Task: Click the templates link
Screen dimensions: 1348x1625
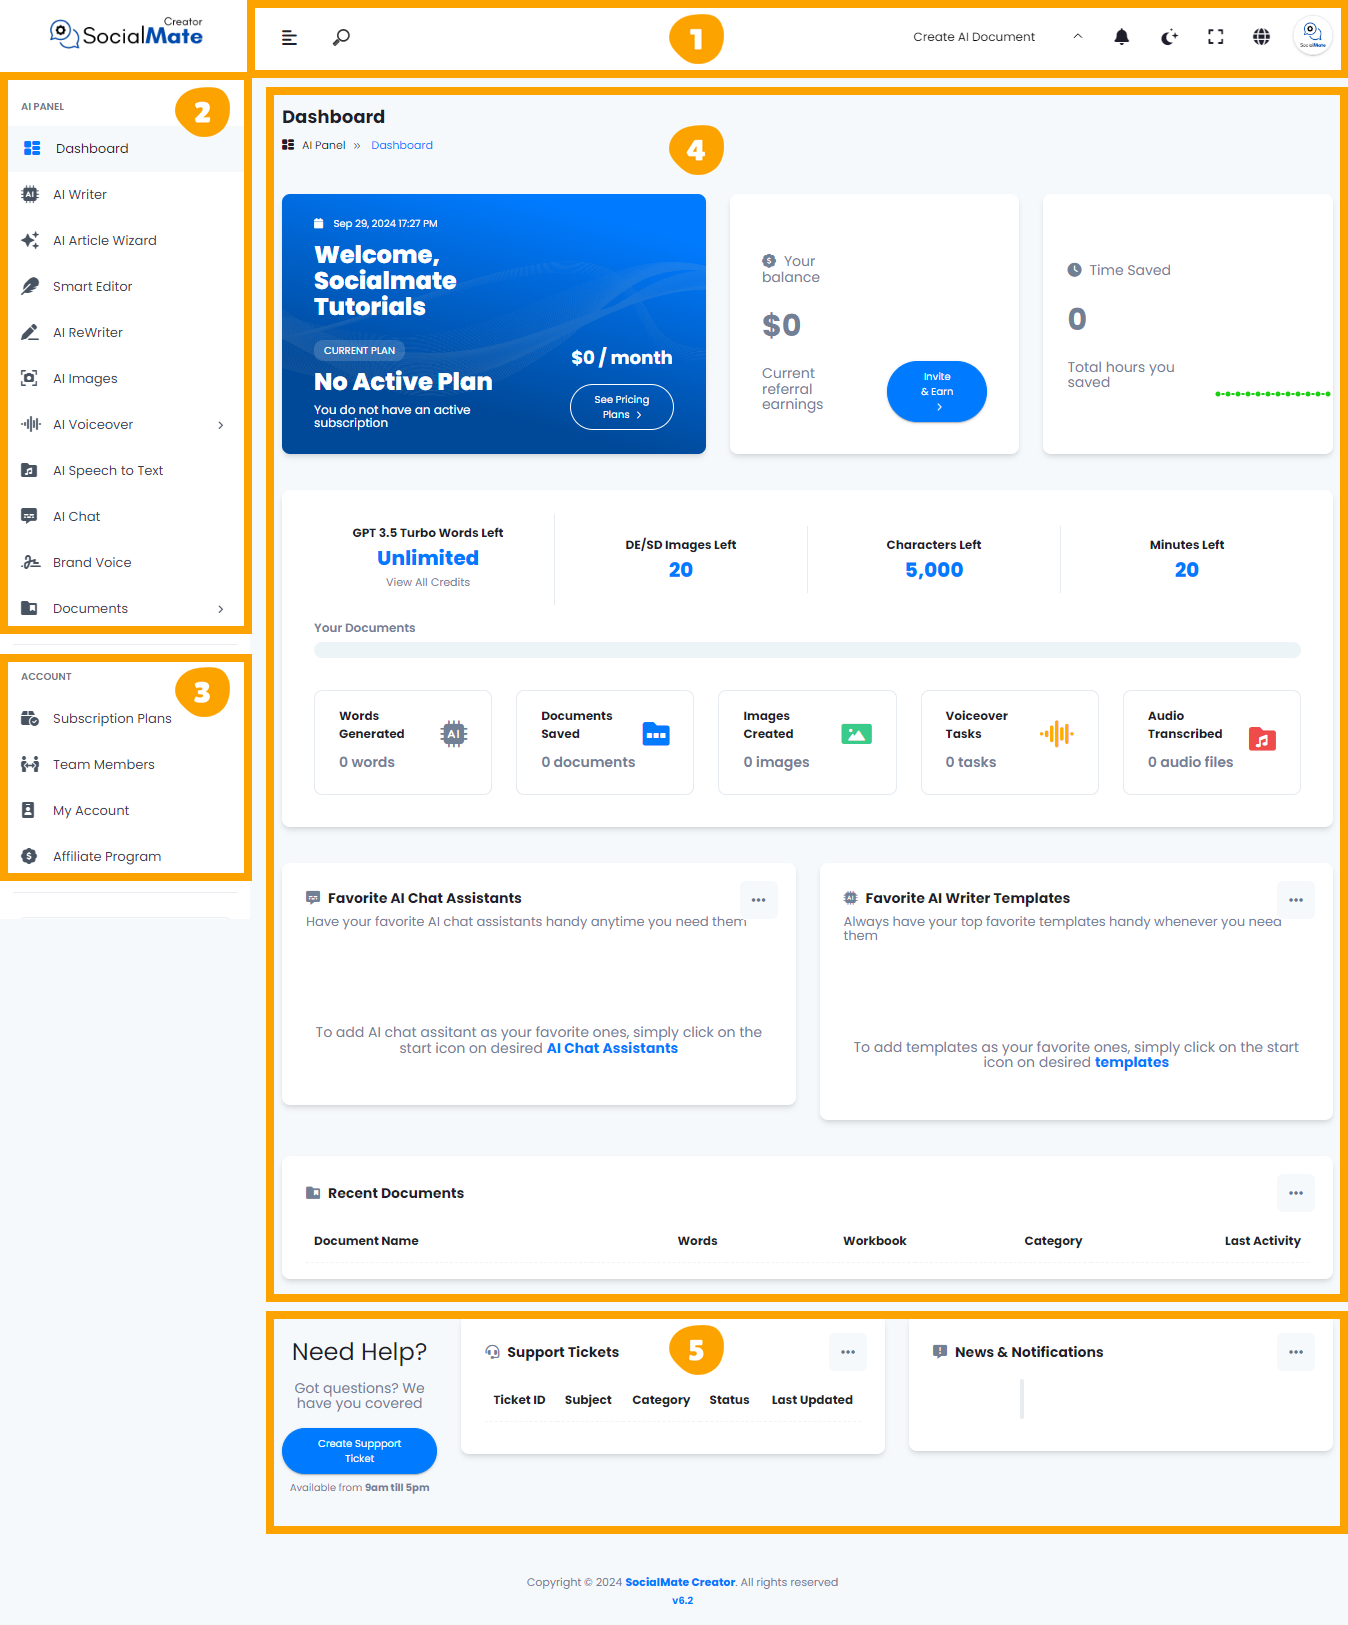Action: coord(1132,1062)
